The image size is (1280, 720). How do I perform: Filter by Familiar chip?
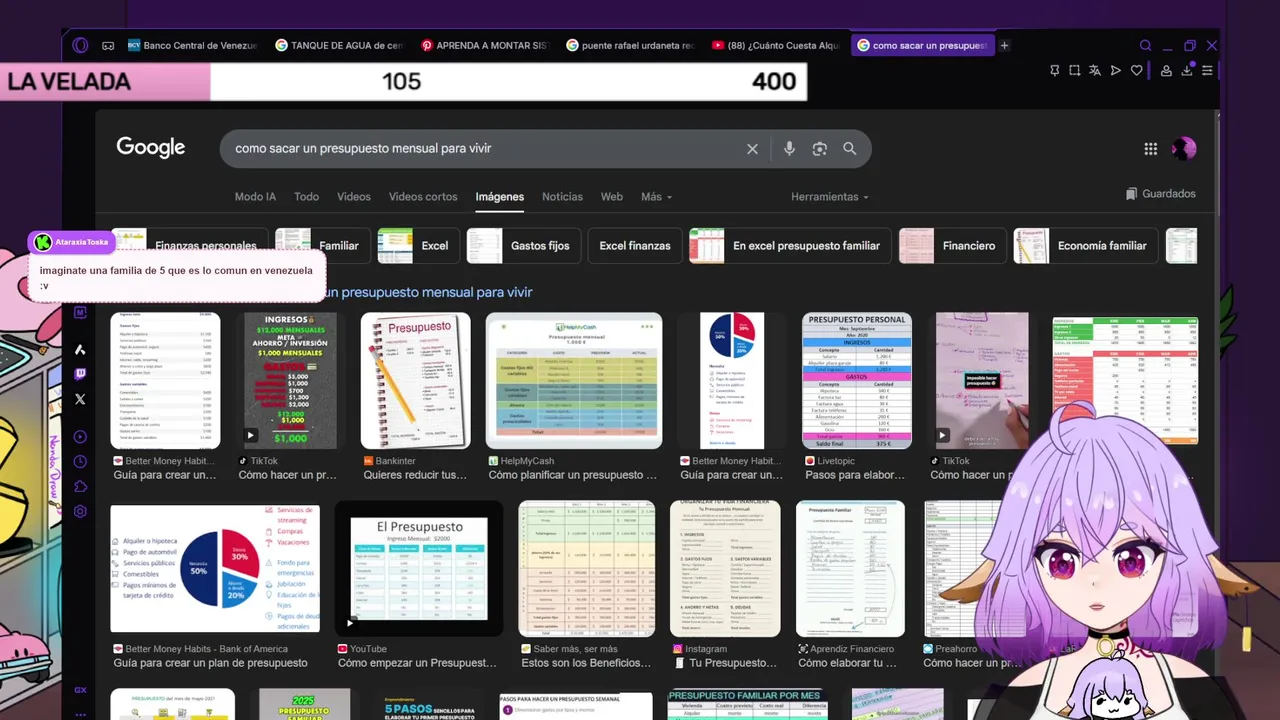[323, 246]
